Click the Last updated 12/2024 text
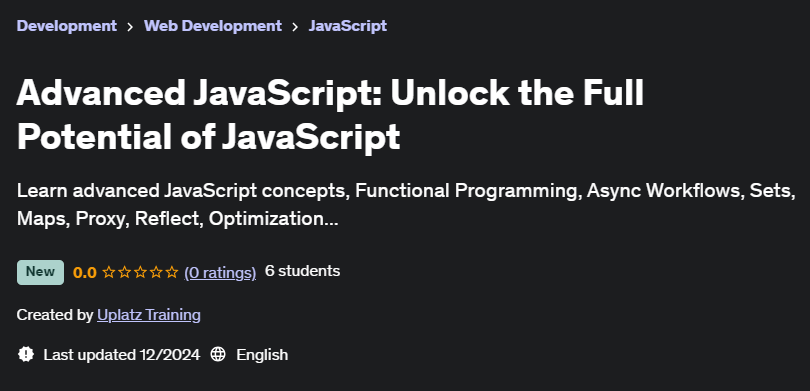The height and width of the screenshot is (391, 810). pos(121,355)
